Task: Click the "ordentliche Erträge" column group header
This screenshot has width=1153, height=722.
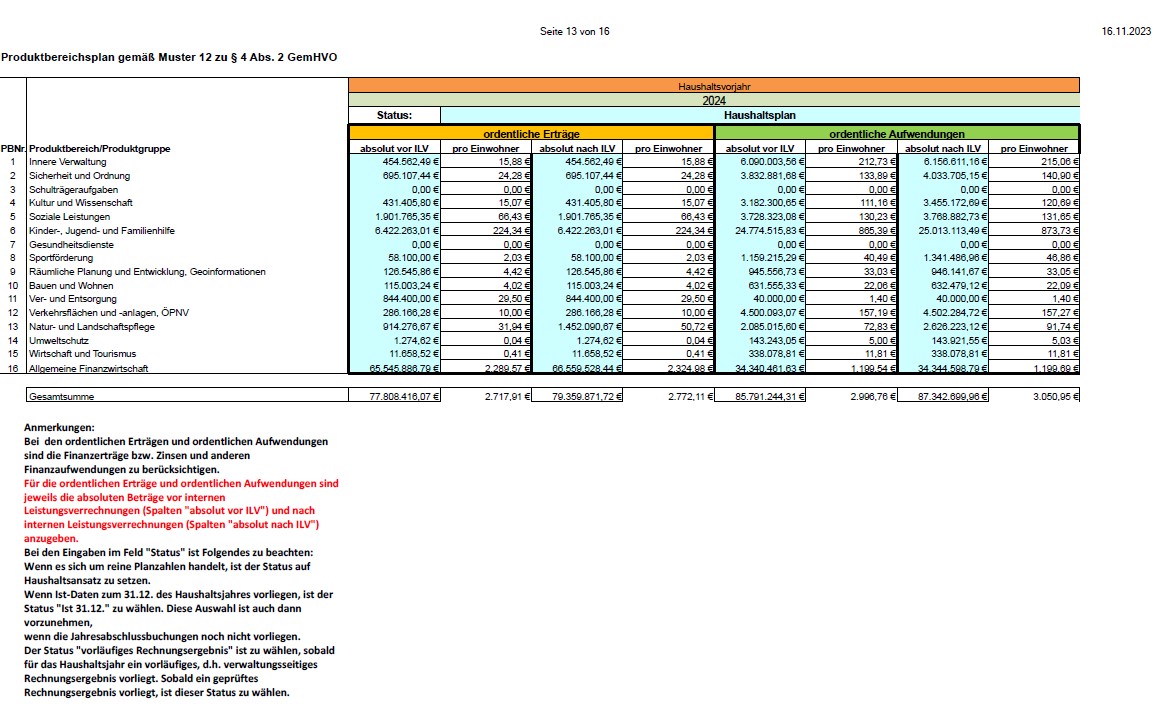Action: coord(531,133)
